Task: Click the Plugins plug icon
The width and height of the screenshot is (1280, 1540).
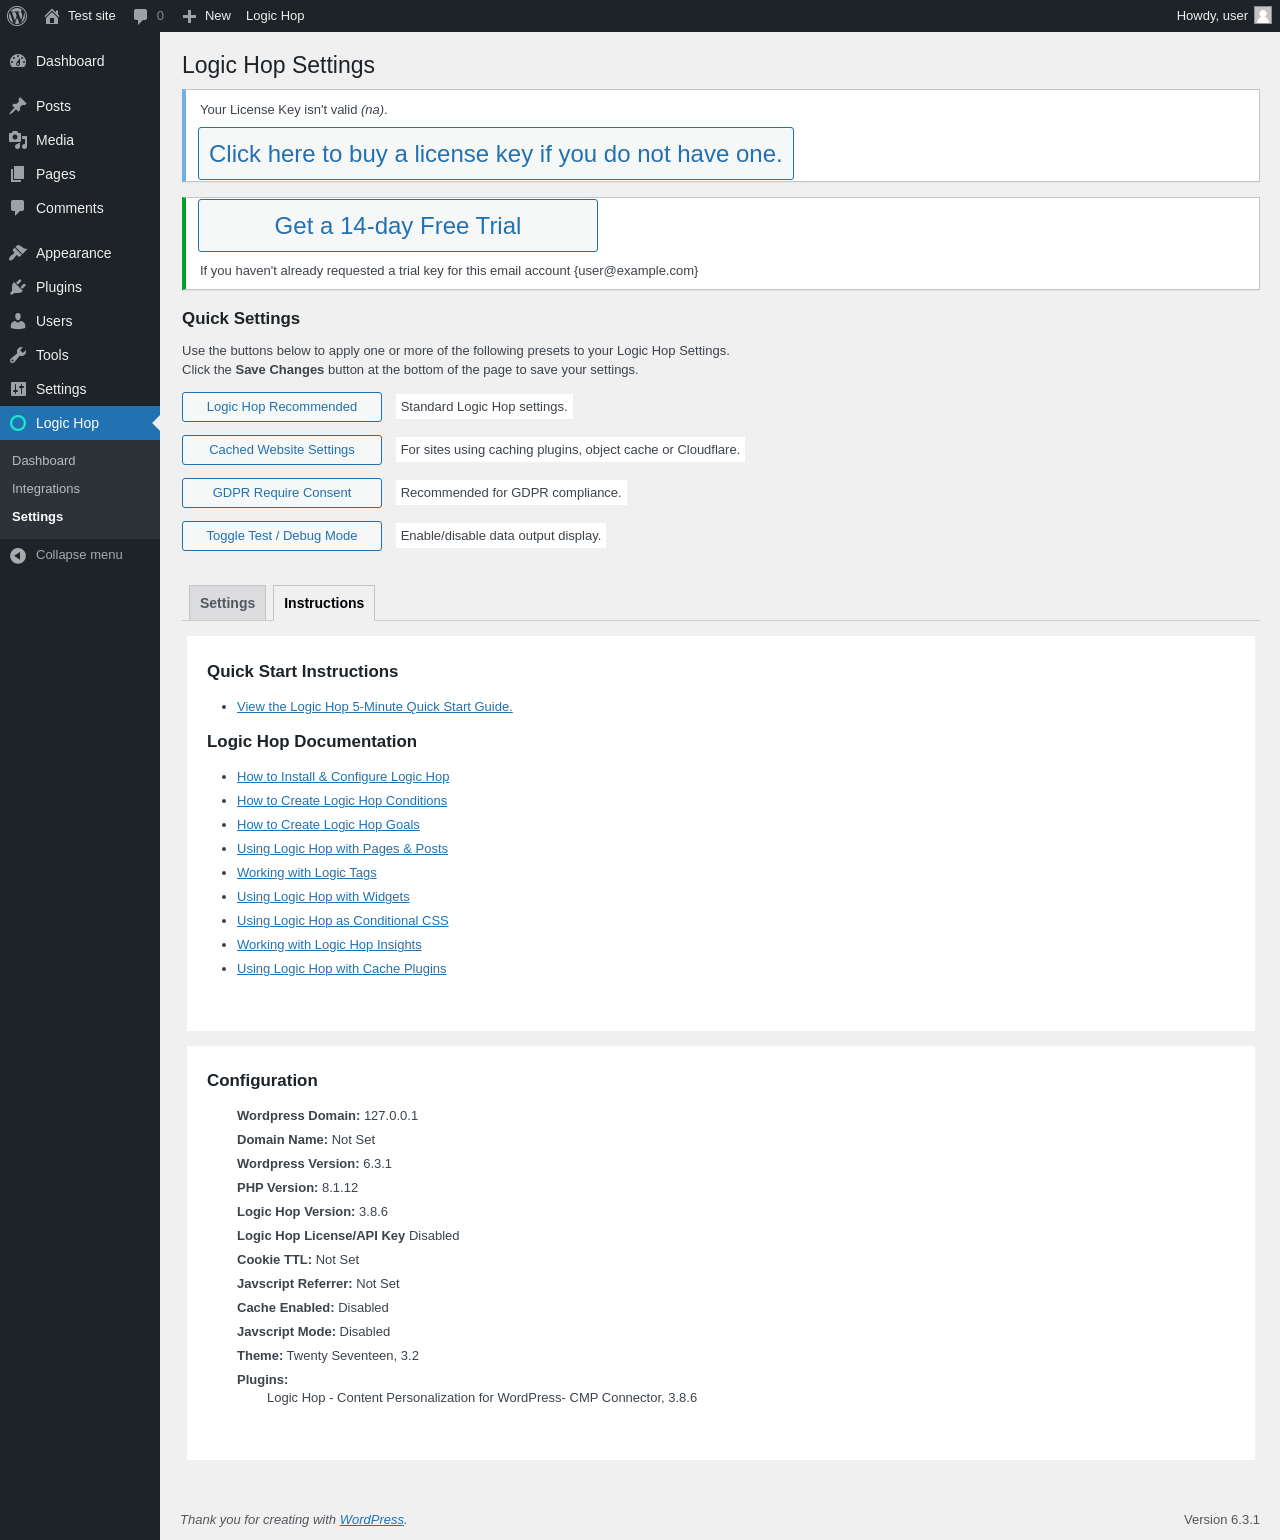Action: [x=18, y=287]
